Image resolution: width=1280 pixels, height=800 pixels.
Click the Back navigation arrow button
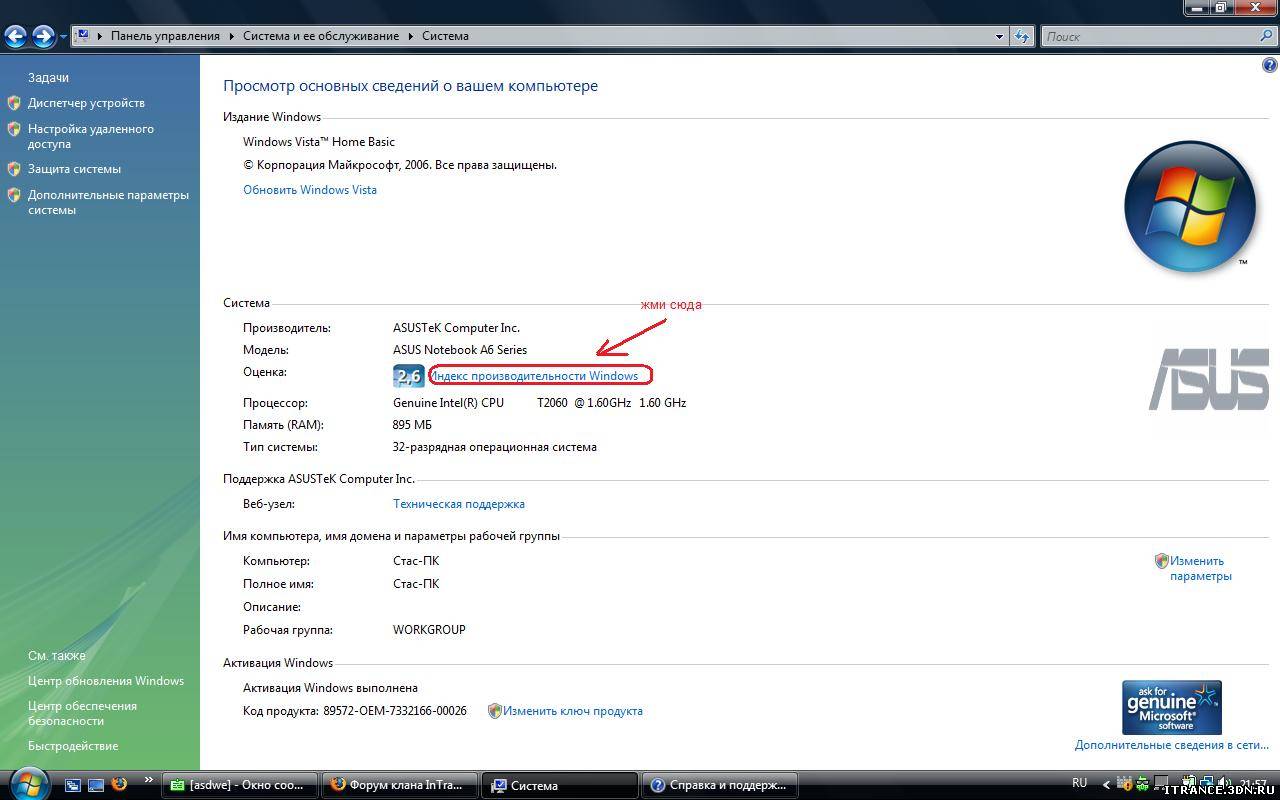pyautogui.click(x=15, y=37)
